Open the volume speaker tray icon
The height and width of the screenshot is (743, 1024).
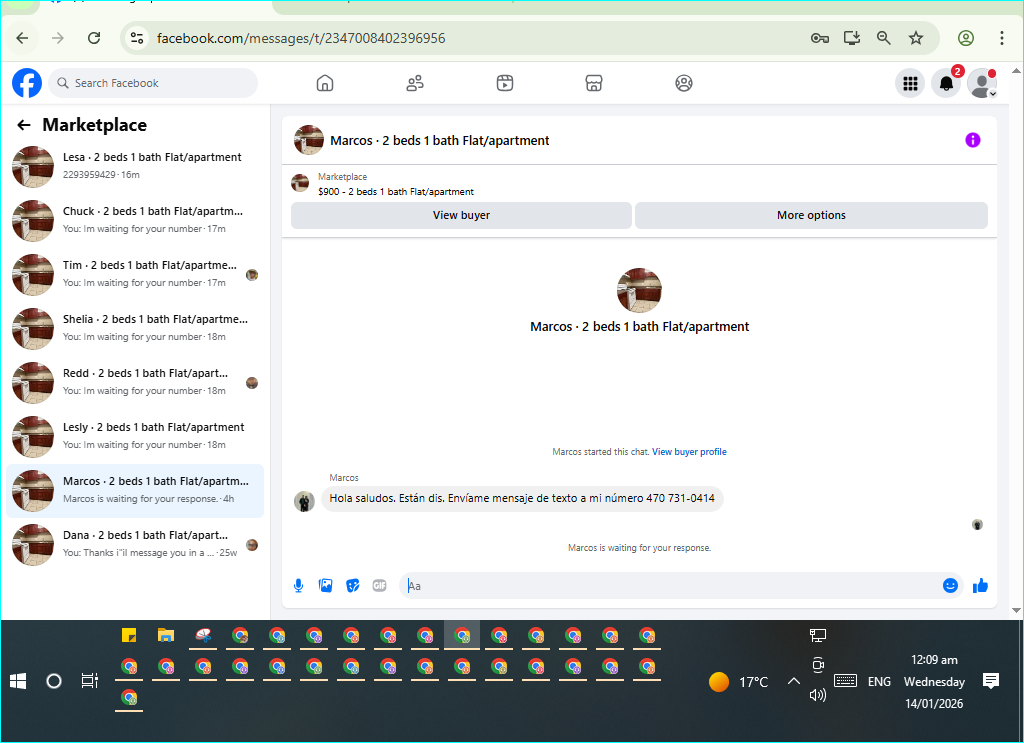818,695
